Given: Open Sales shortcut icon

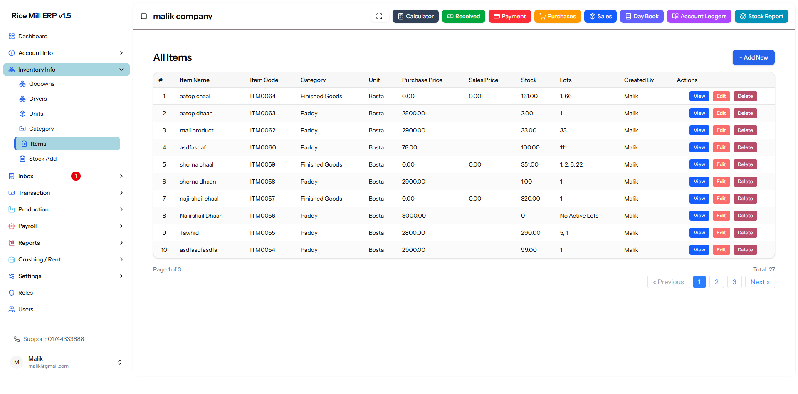Looking at the screenshot, I should point(592,16).
